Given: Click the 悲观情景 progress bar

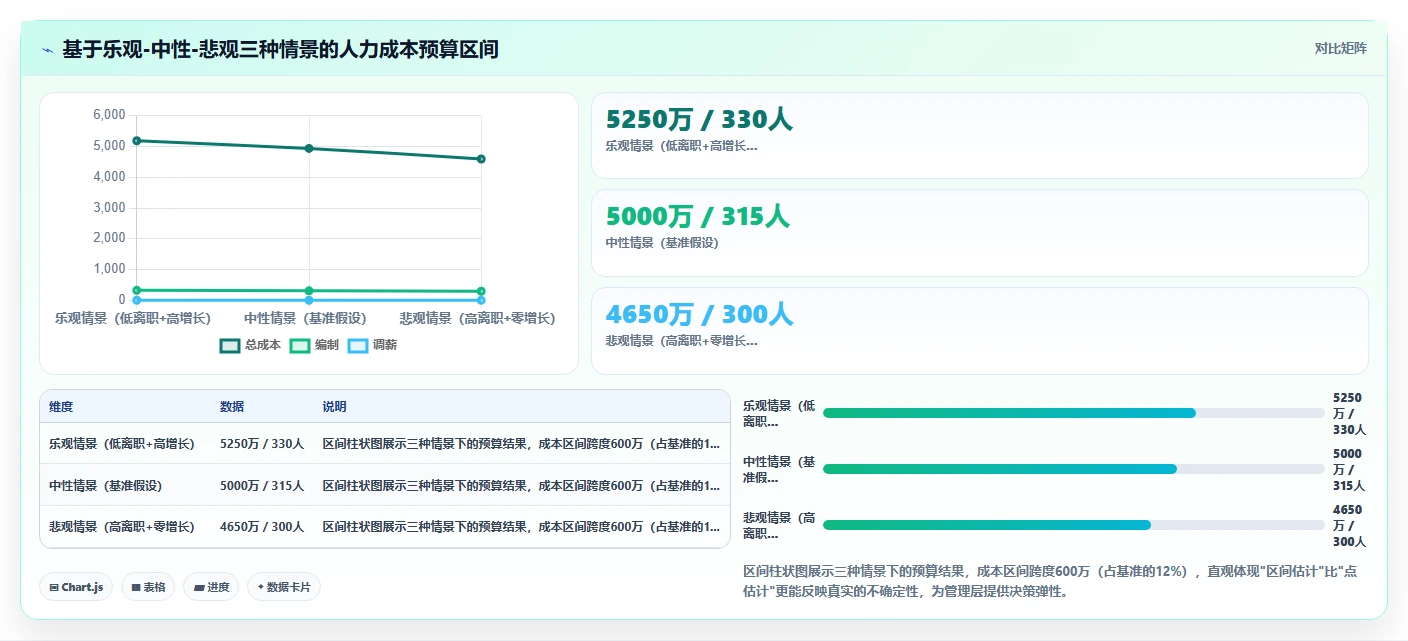Looking at the screenshot, I should click(x=1074, y=525).
